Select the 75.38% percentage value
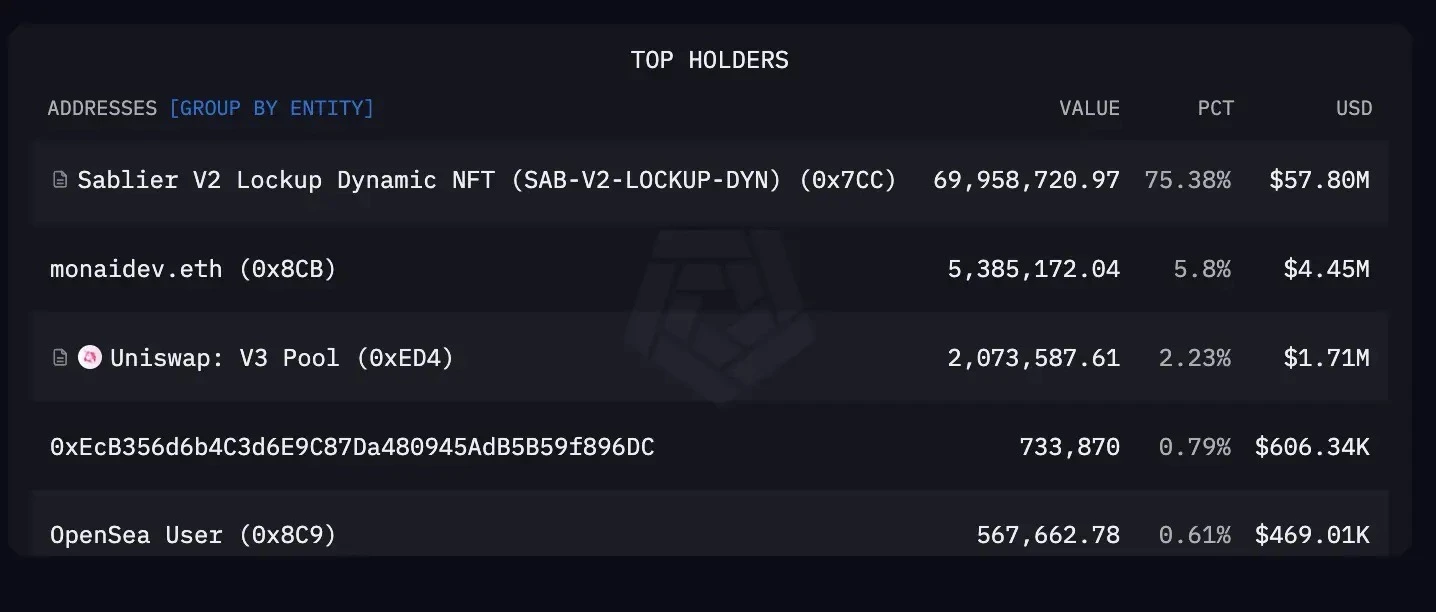The width and height of the screenshot is (1436, 612). (1188, 180)
